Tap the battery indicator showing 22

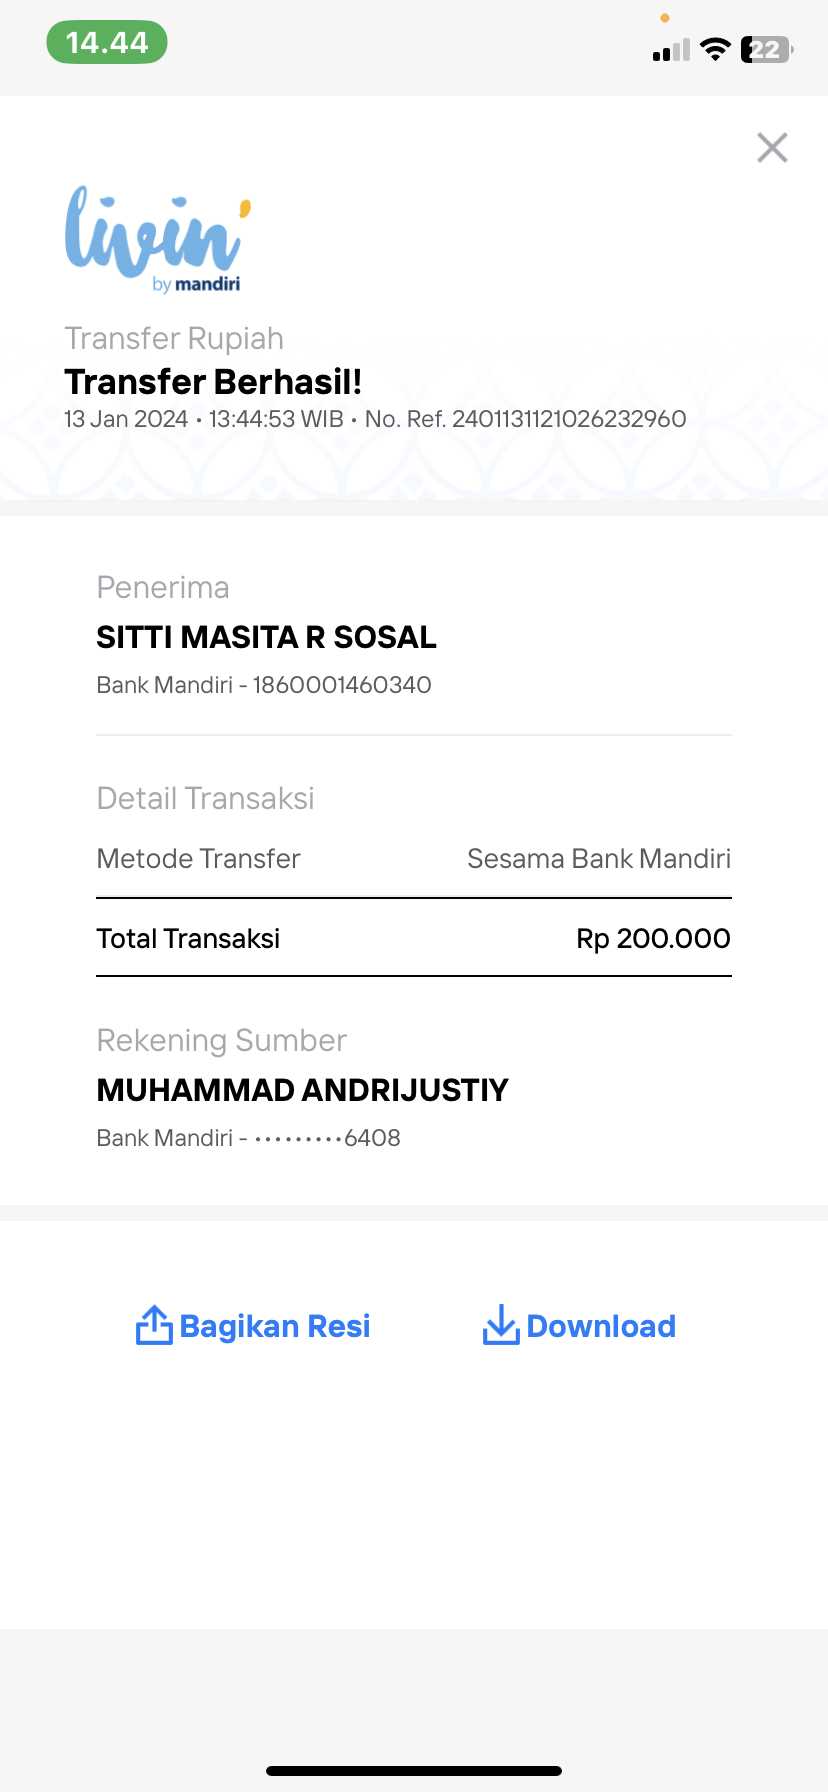click(x=767, y=49)
